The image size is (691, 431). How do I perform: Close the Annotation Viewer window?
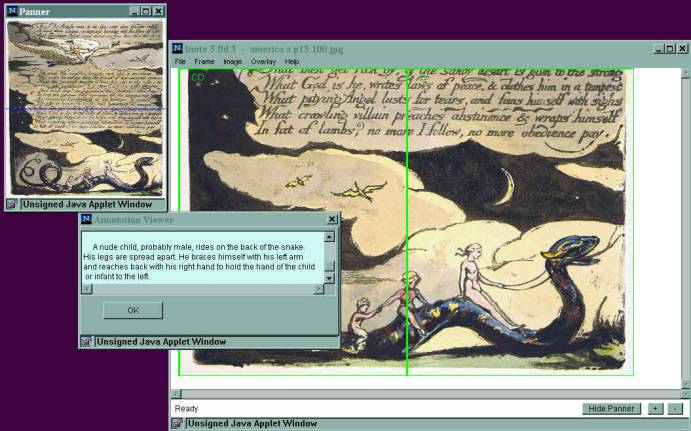(332, 219)
